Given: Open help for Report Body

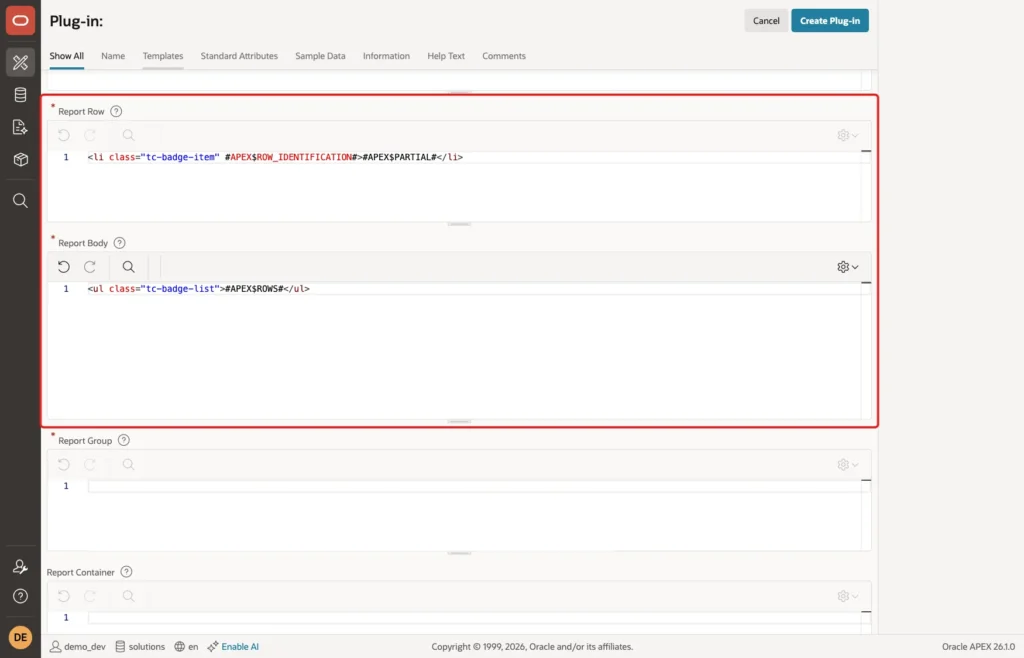Looking at the screenshot, I should click(120, 243).
